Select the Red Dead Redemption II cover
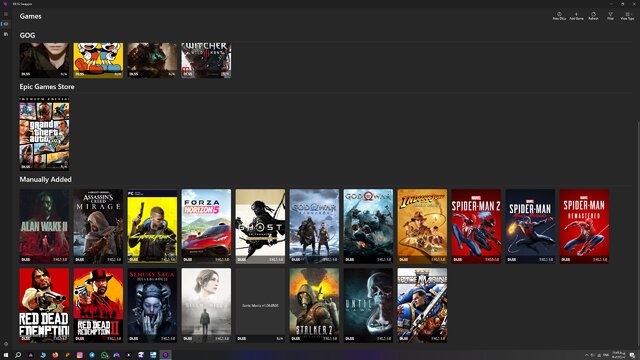 coord(98,305)
